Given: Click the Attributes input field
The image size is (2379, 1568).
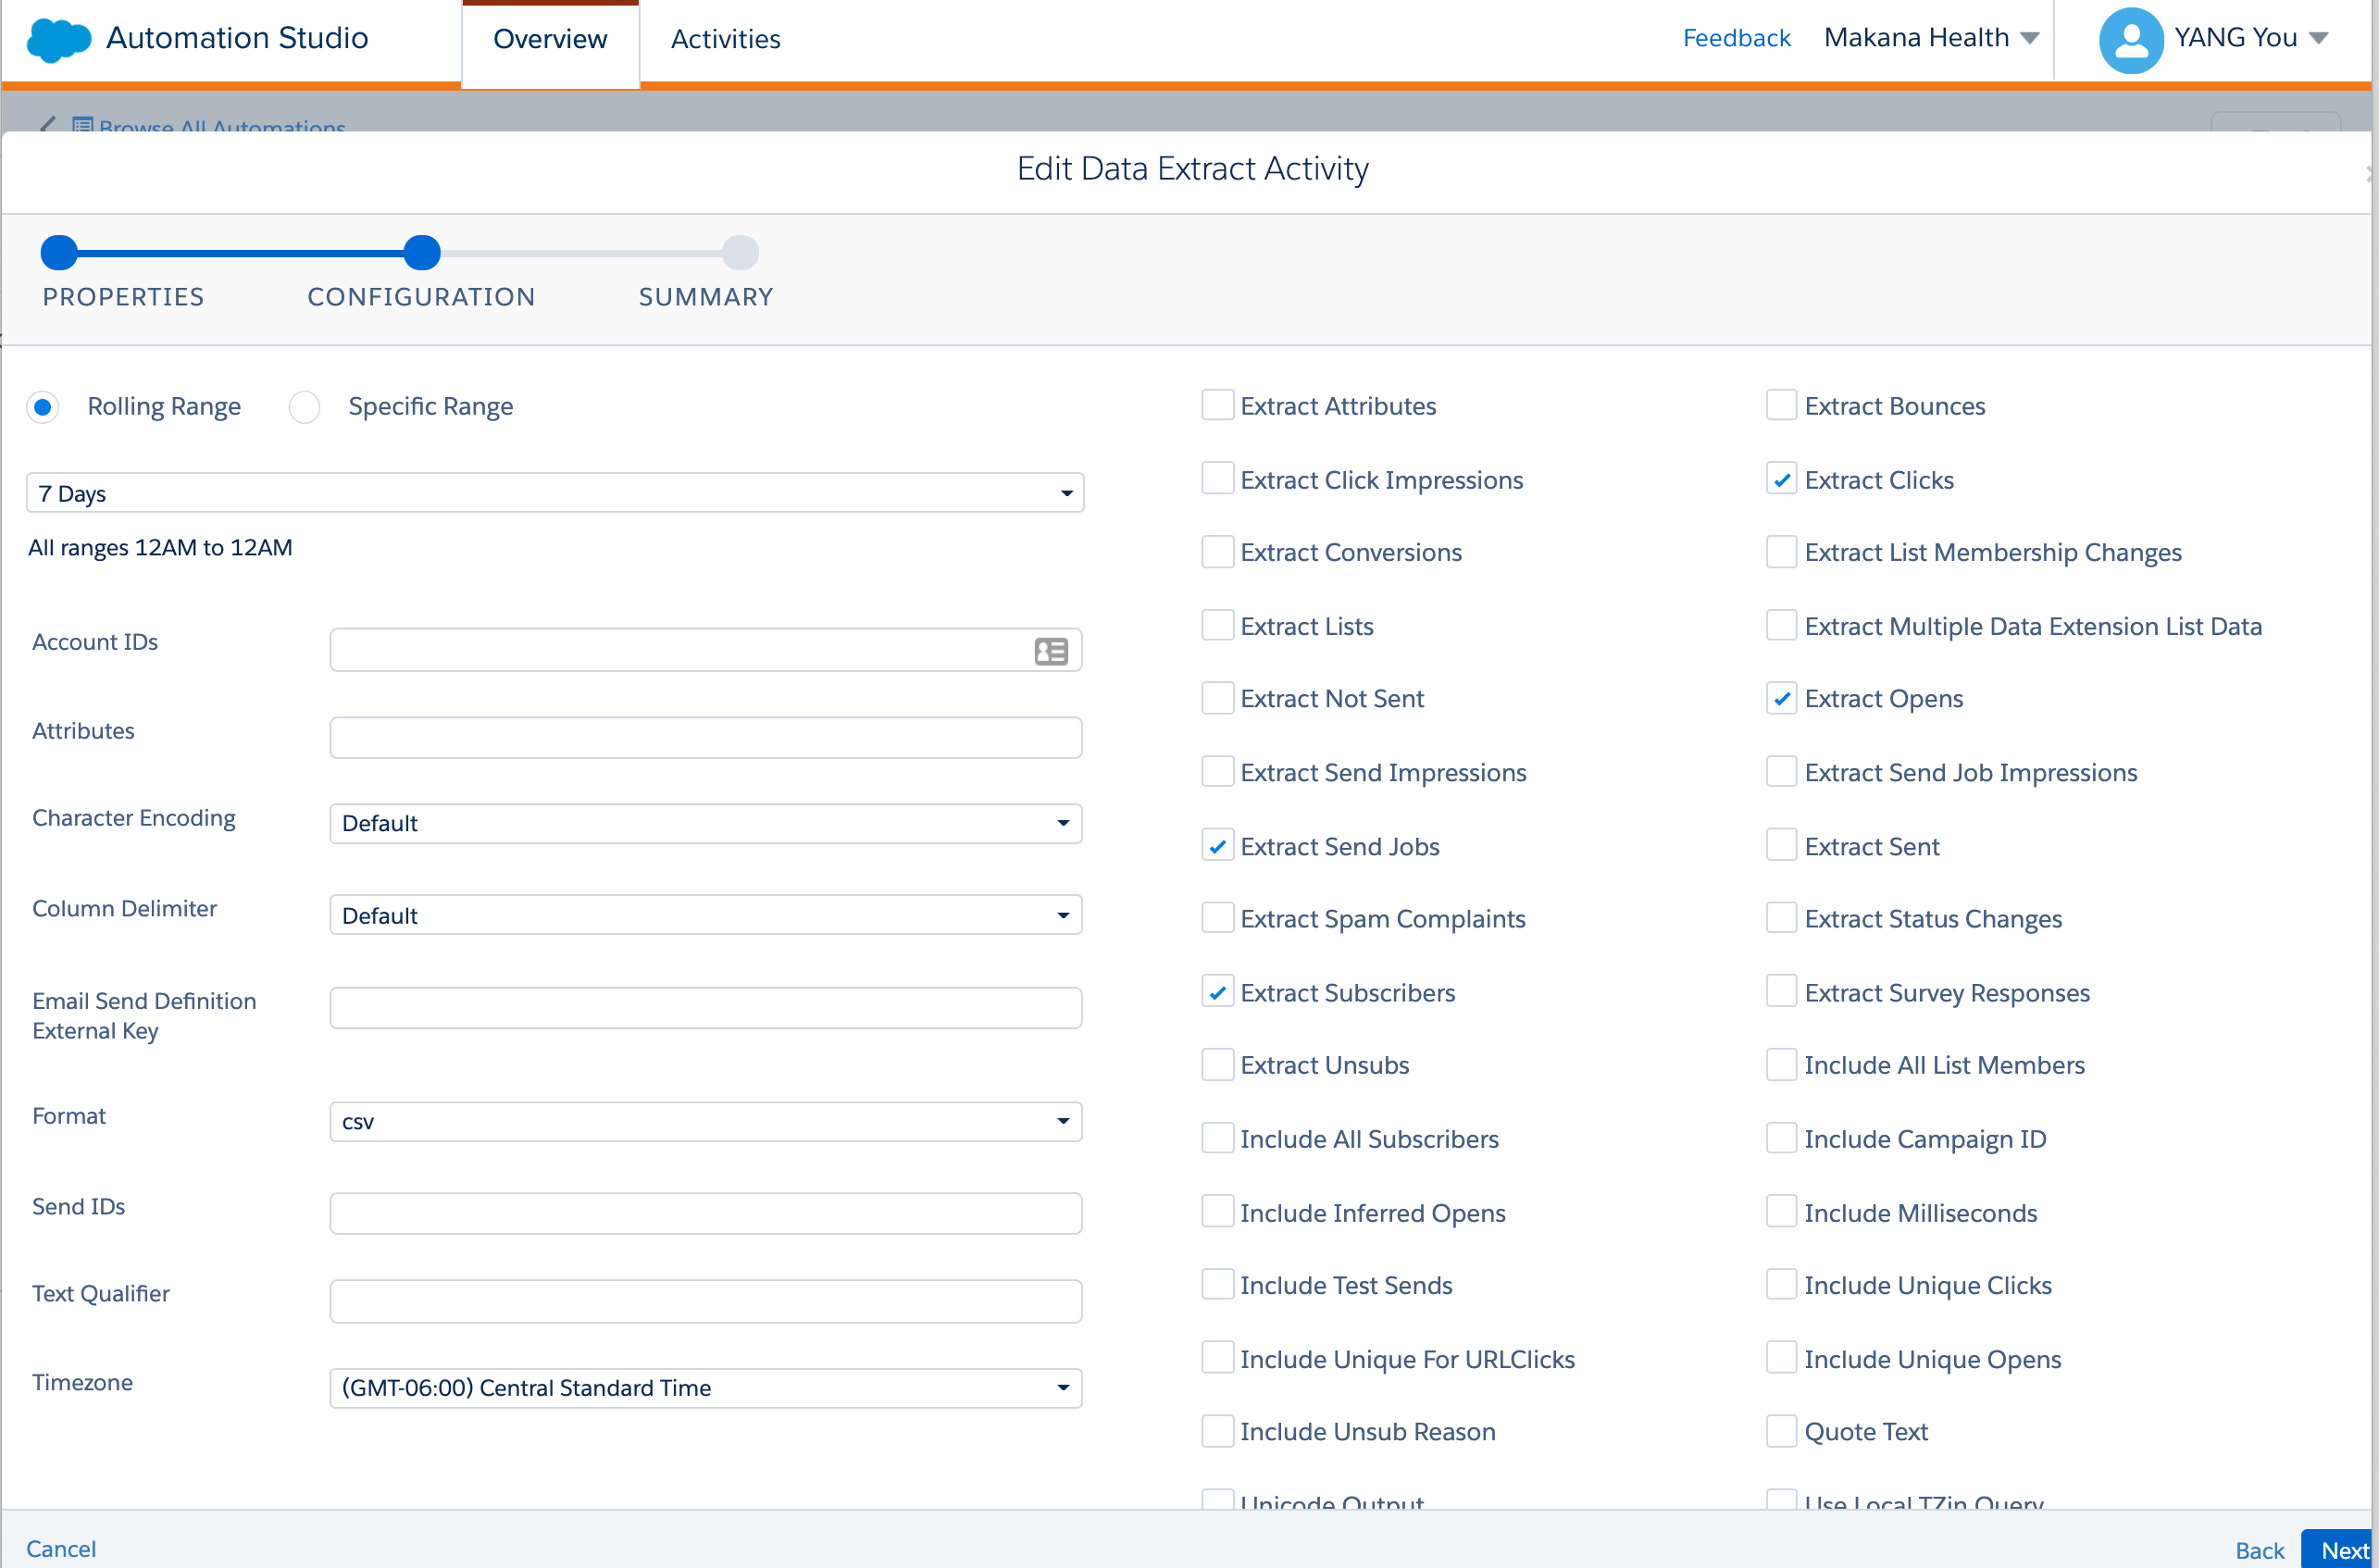Looking at the screenshot, I should [x=705, y=737].
